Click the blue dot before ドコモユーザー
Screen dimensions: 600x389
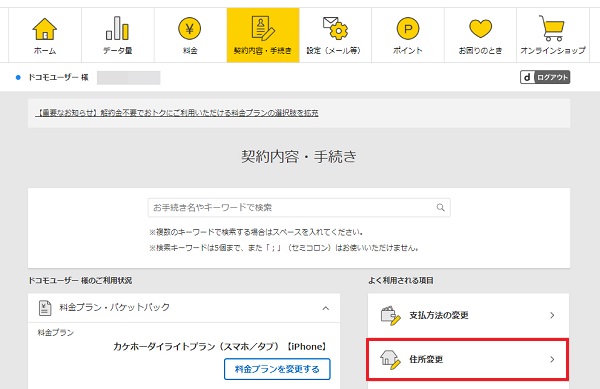[18, 78]
